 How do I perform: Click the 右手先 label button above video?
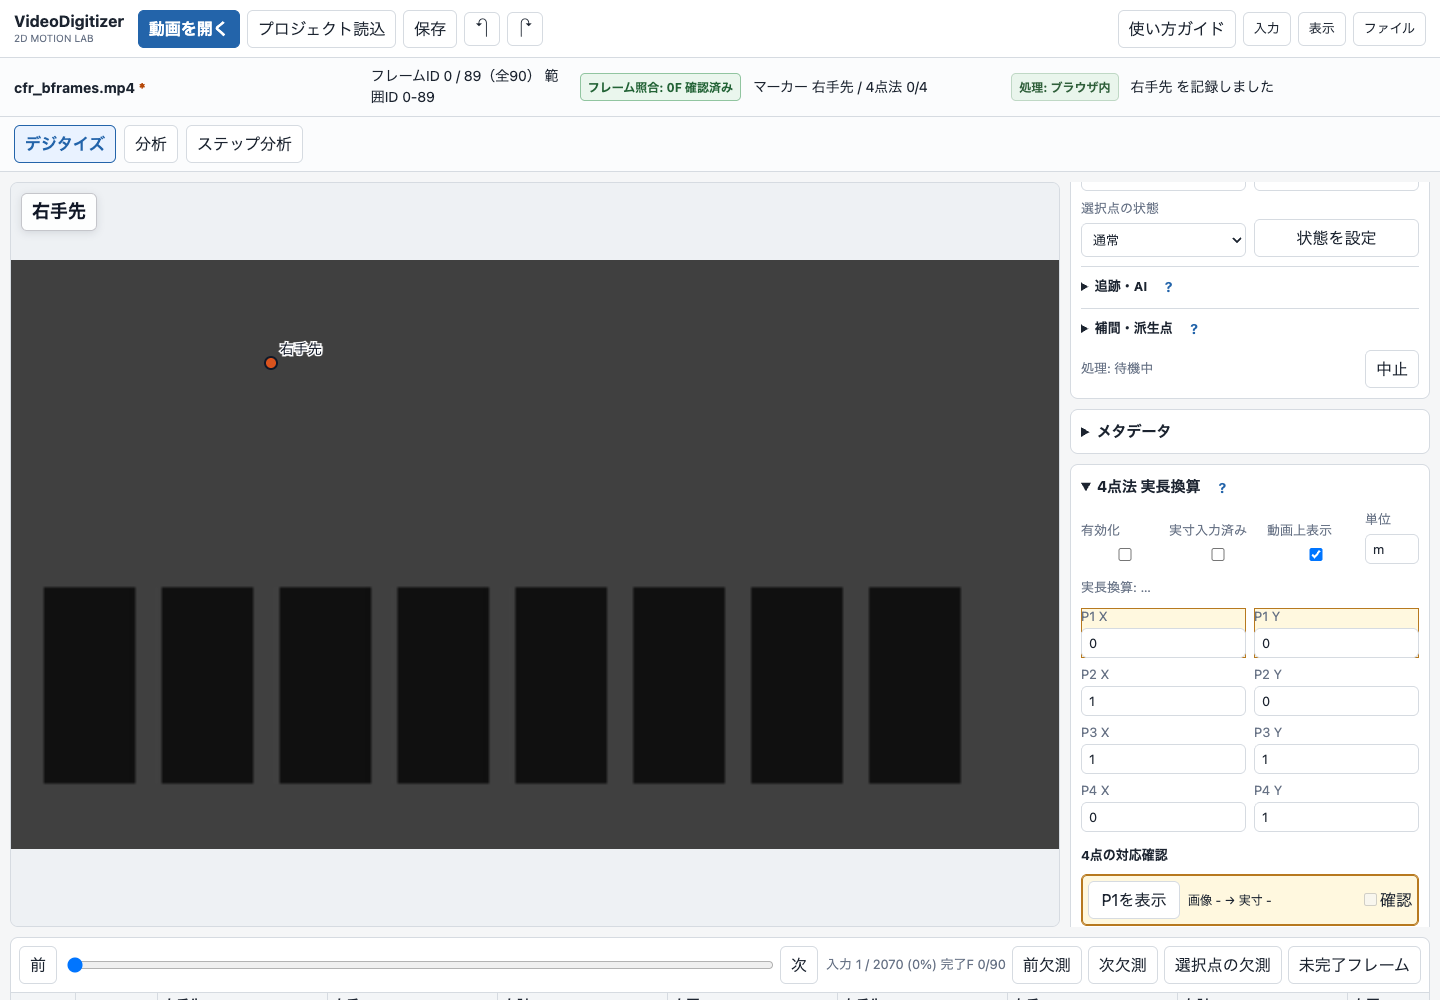pos(59,212)
